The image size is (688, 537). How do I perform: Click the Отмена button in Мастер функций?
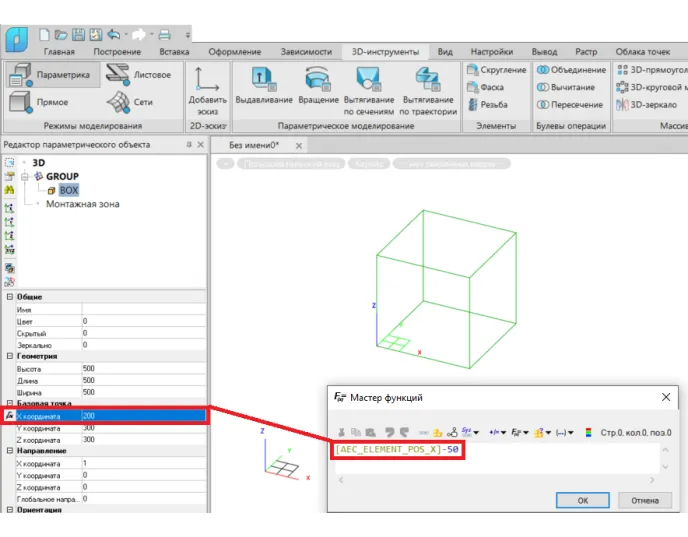point(645,500)
